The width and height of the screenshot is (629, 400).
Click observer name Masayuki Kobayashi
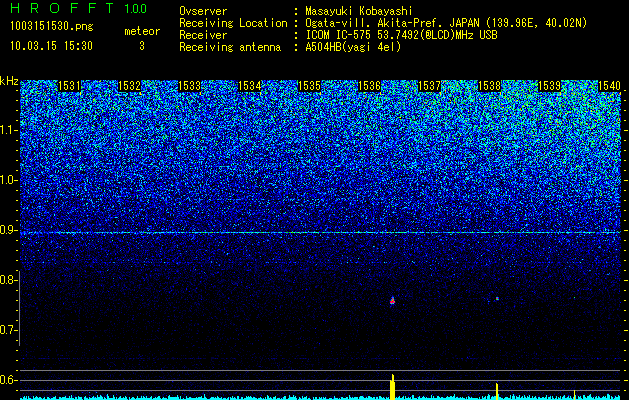pos(359,12)
